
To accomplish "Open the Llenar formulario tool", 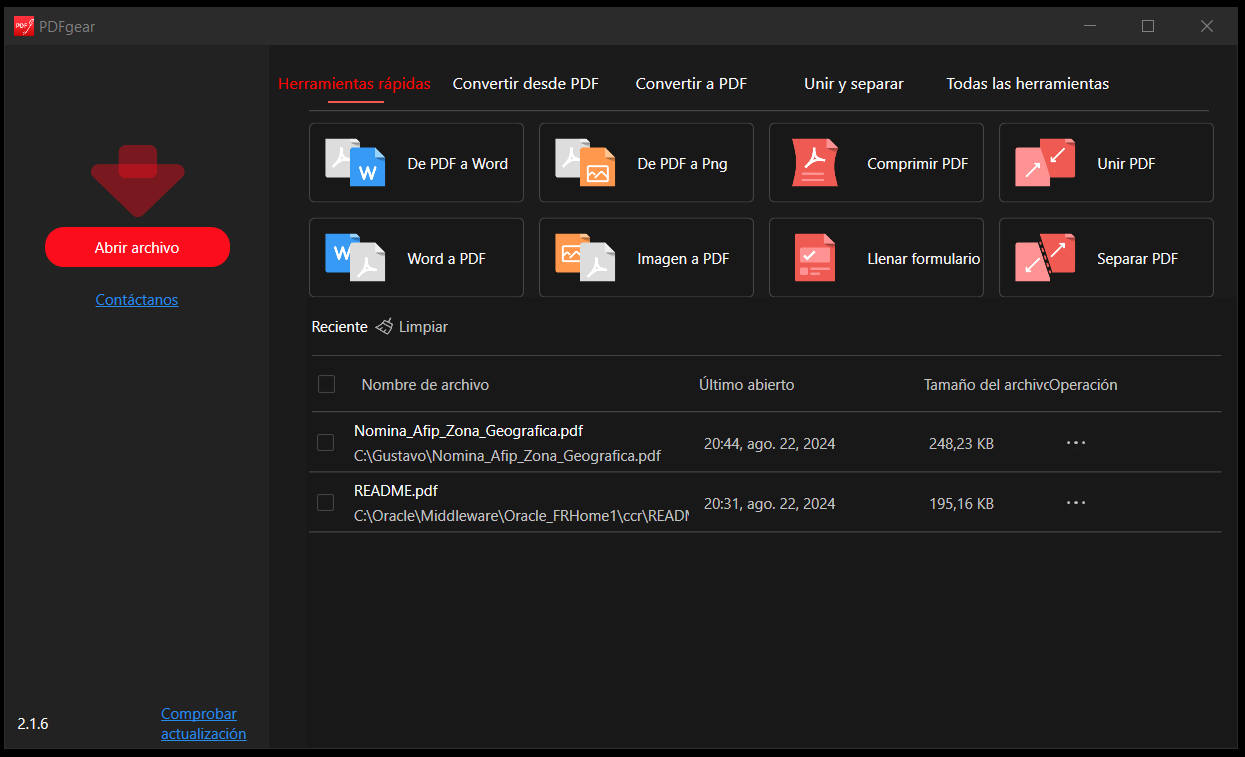I will point(876,258).
